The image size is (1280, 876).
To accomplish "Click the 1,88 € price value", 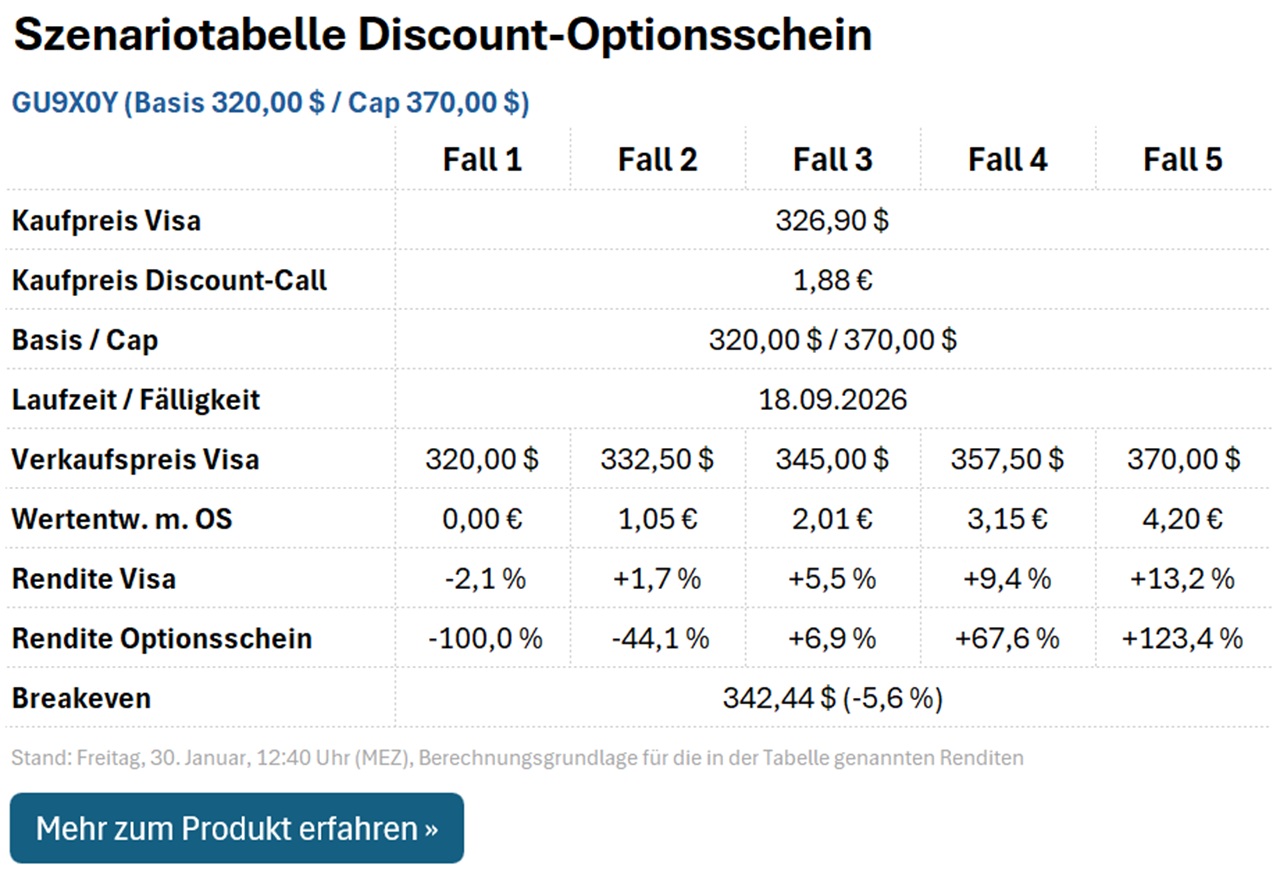I will 833,280.
